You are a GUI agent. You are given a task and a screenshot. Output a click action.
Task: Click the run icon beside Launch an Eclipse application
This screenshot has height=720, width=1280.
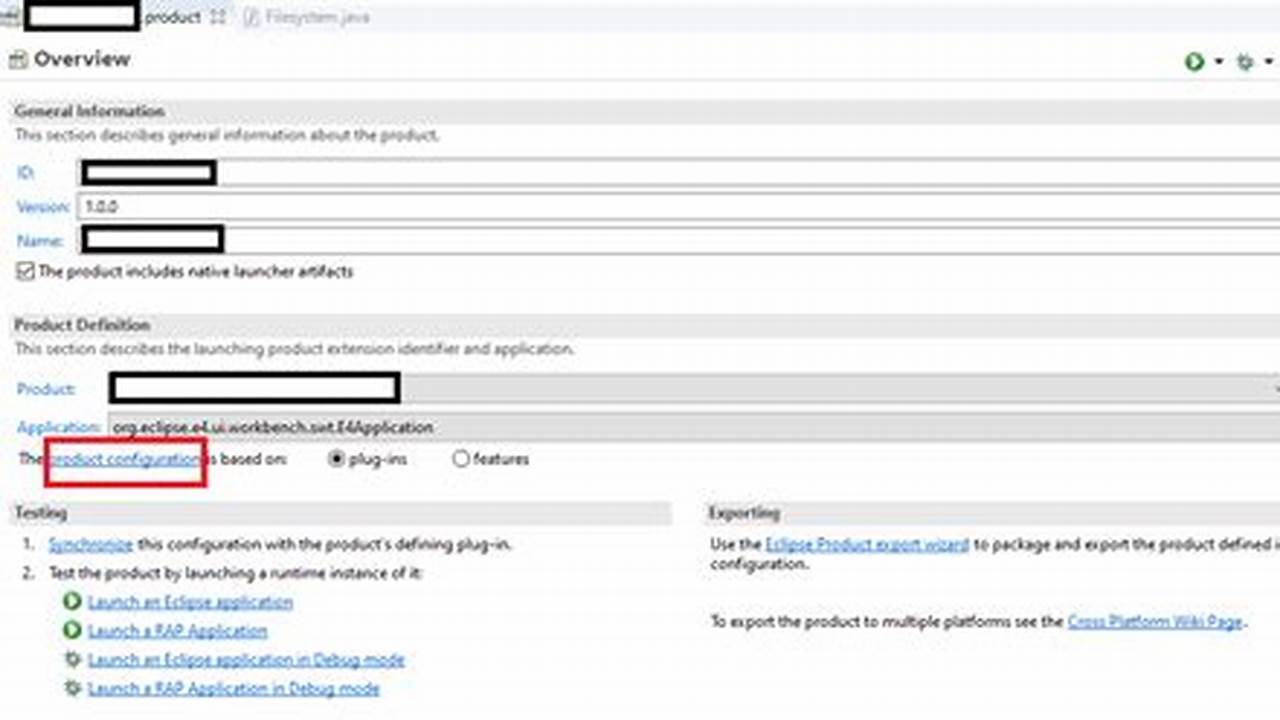pos(74,602)
